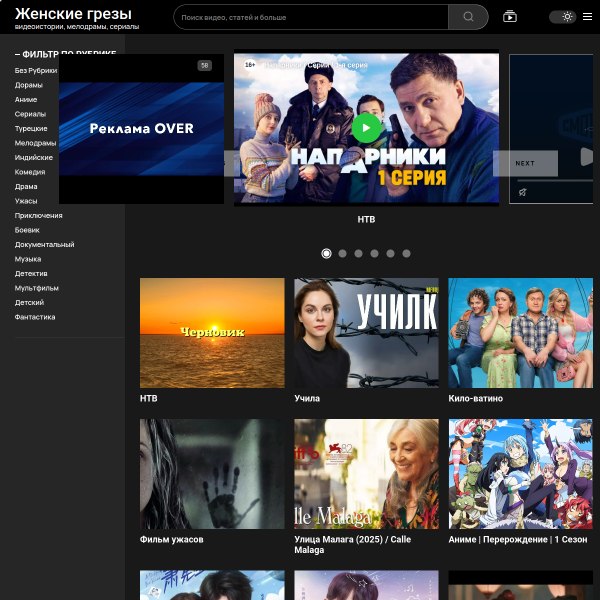Open the Детектив category
Image resolution: width=600 pixels, height=600 pixels.
31,274
